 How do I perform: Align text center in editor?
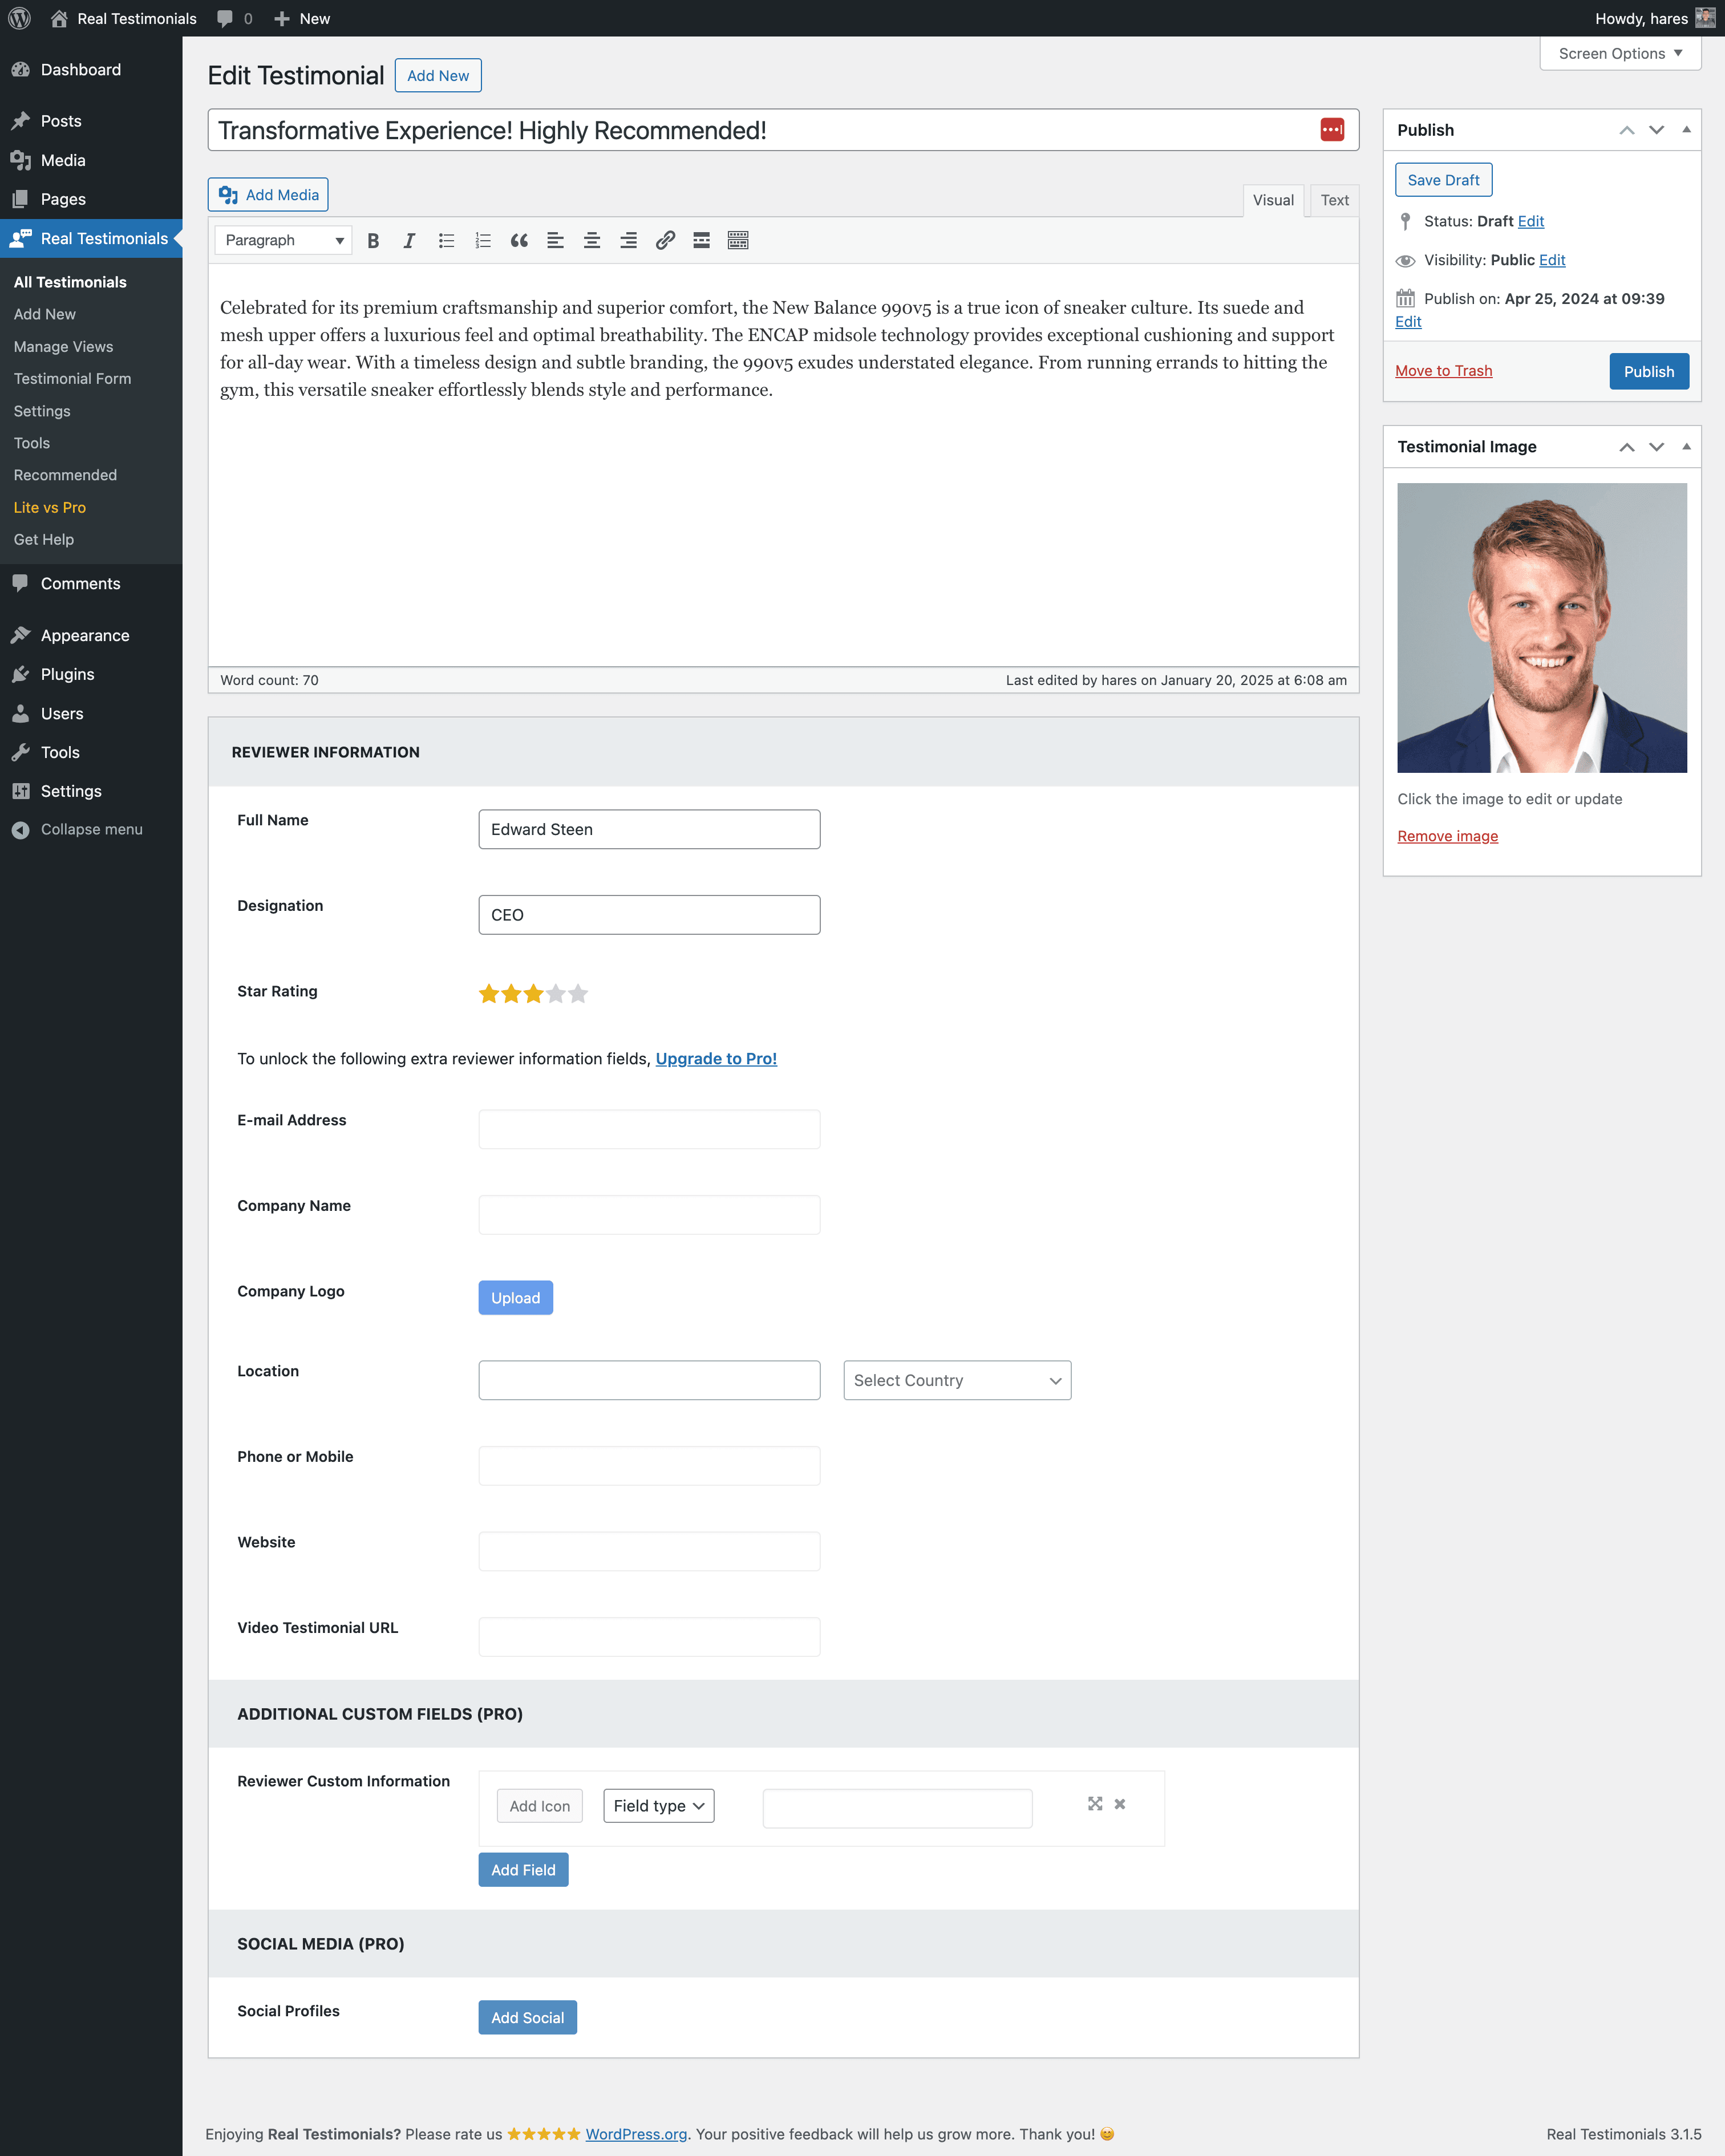tap(592, 240)
